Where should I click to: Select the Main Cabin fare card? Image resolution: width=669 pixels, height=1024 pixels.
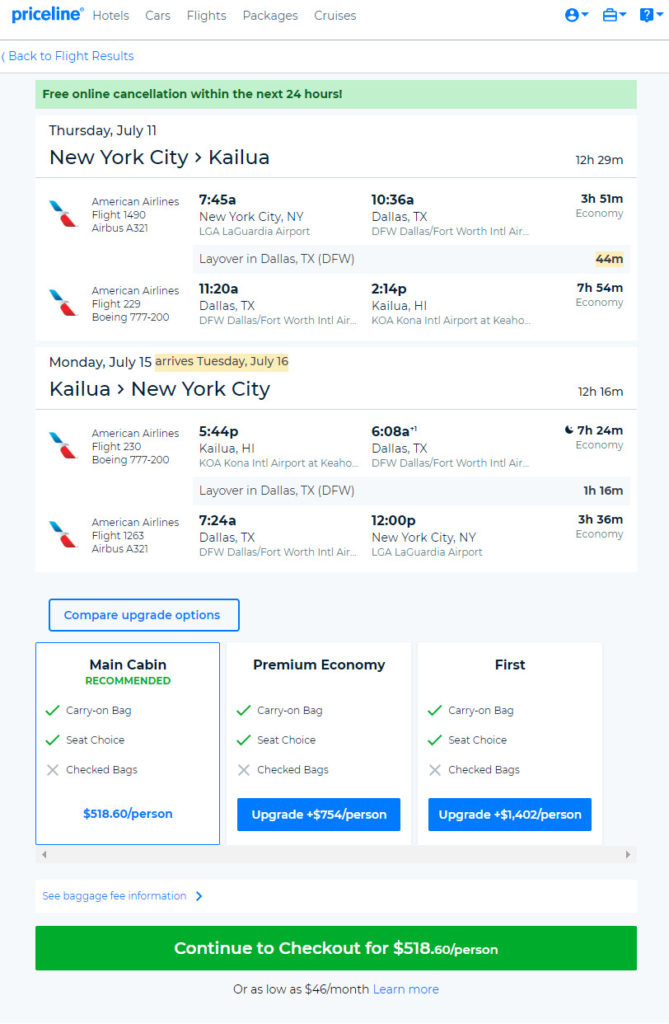127,743
